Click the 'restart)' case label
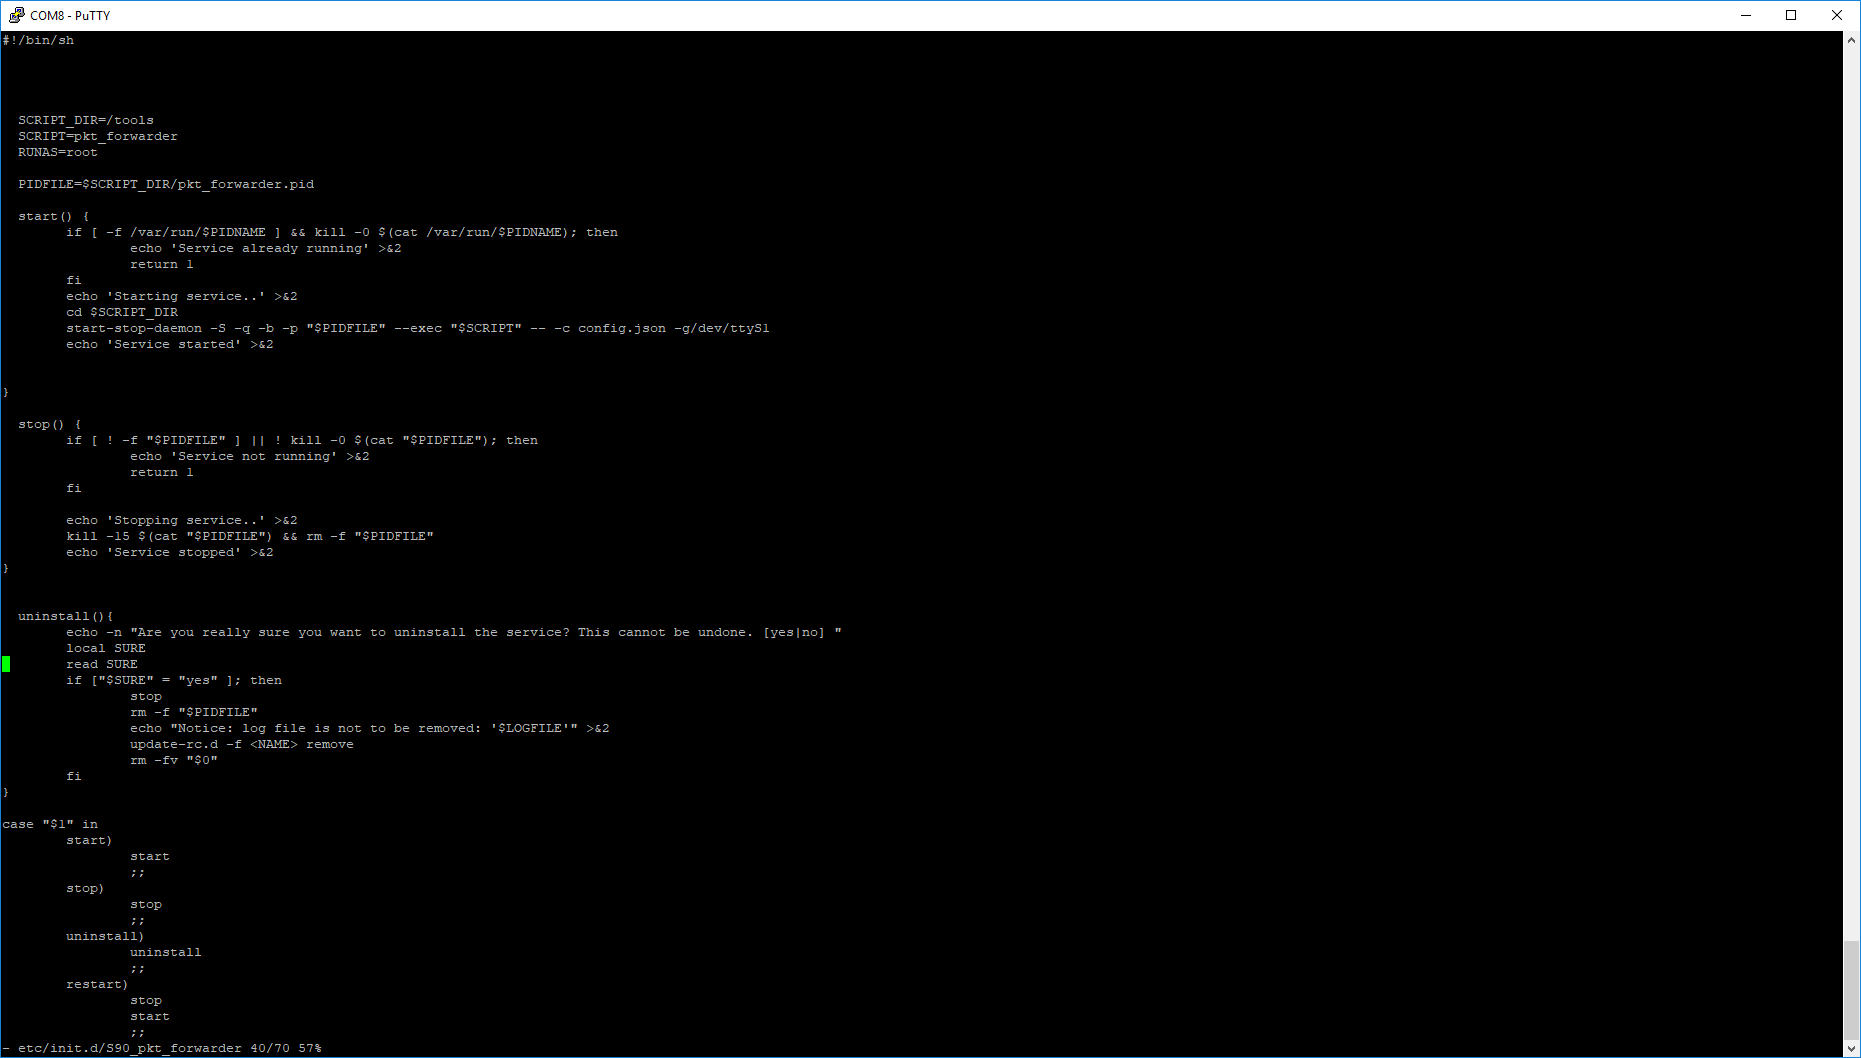This screenshot has width=1861, height=1058. 97,984
